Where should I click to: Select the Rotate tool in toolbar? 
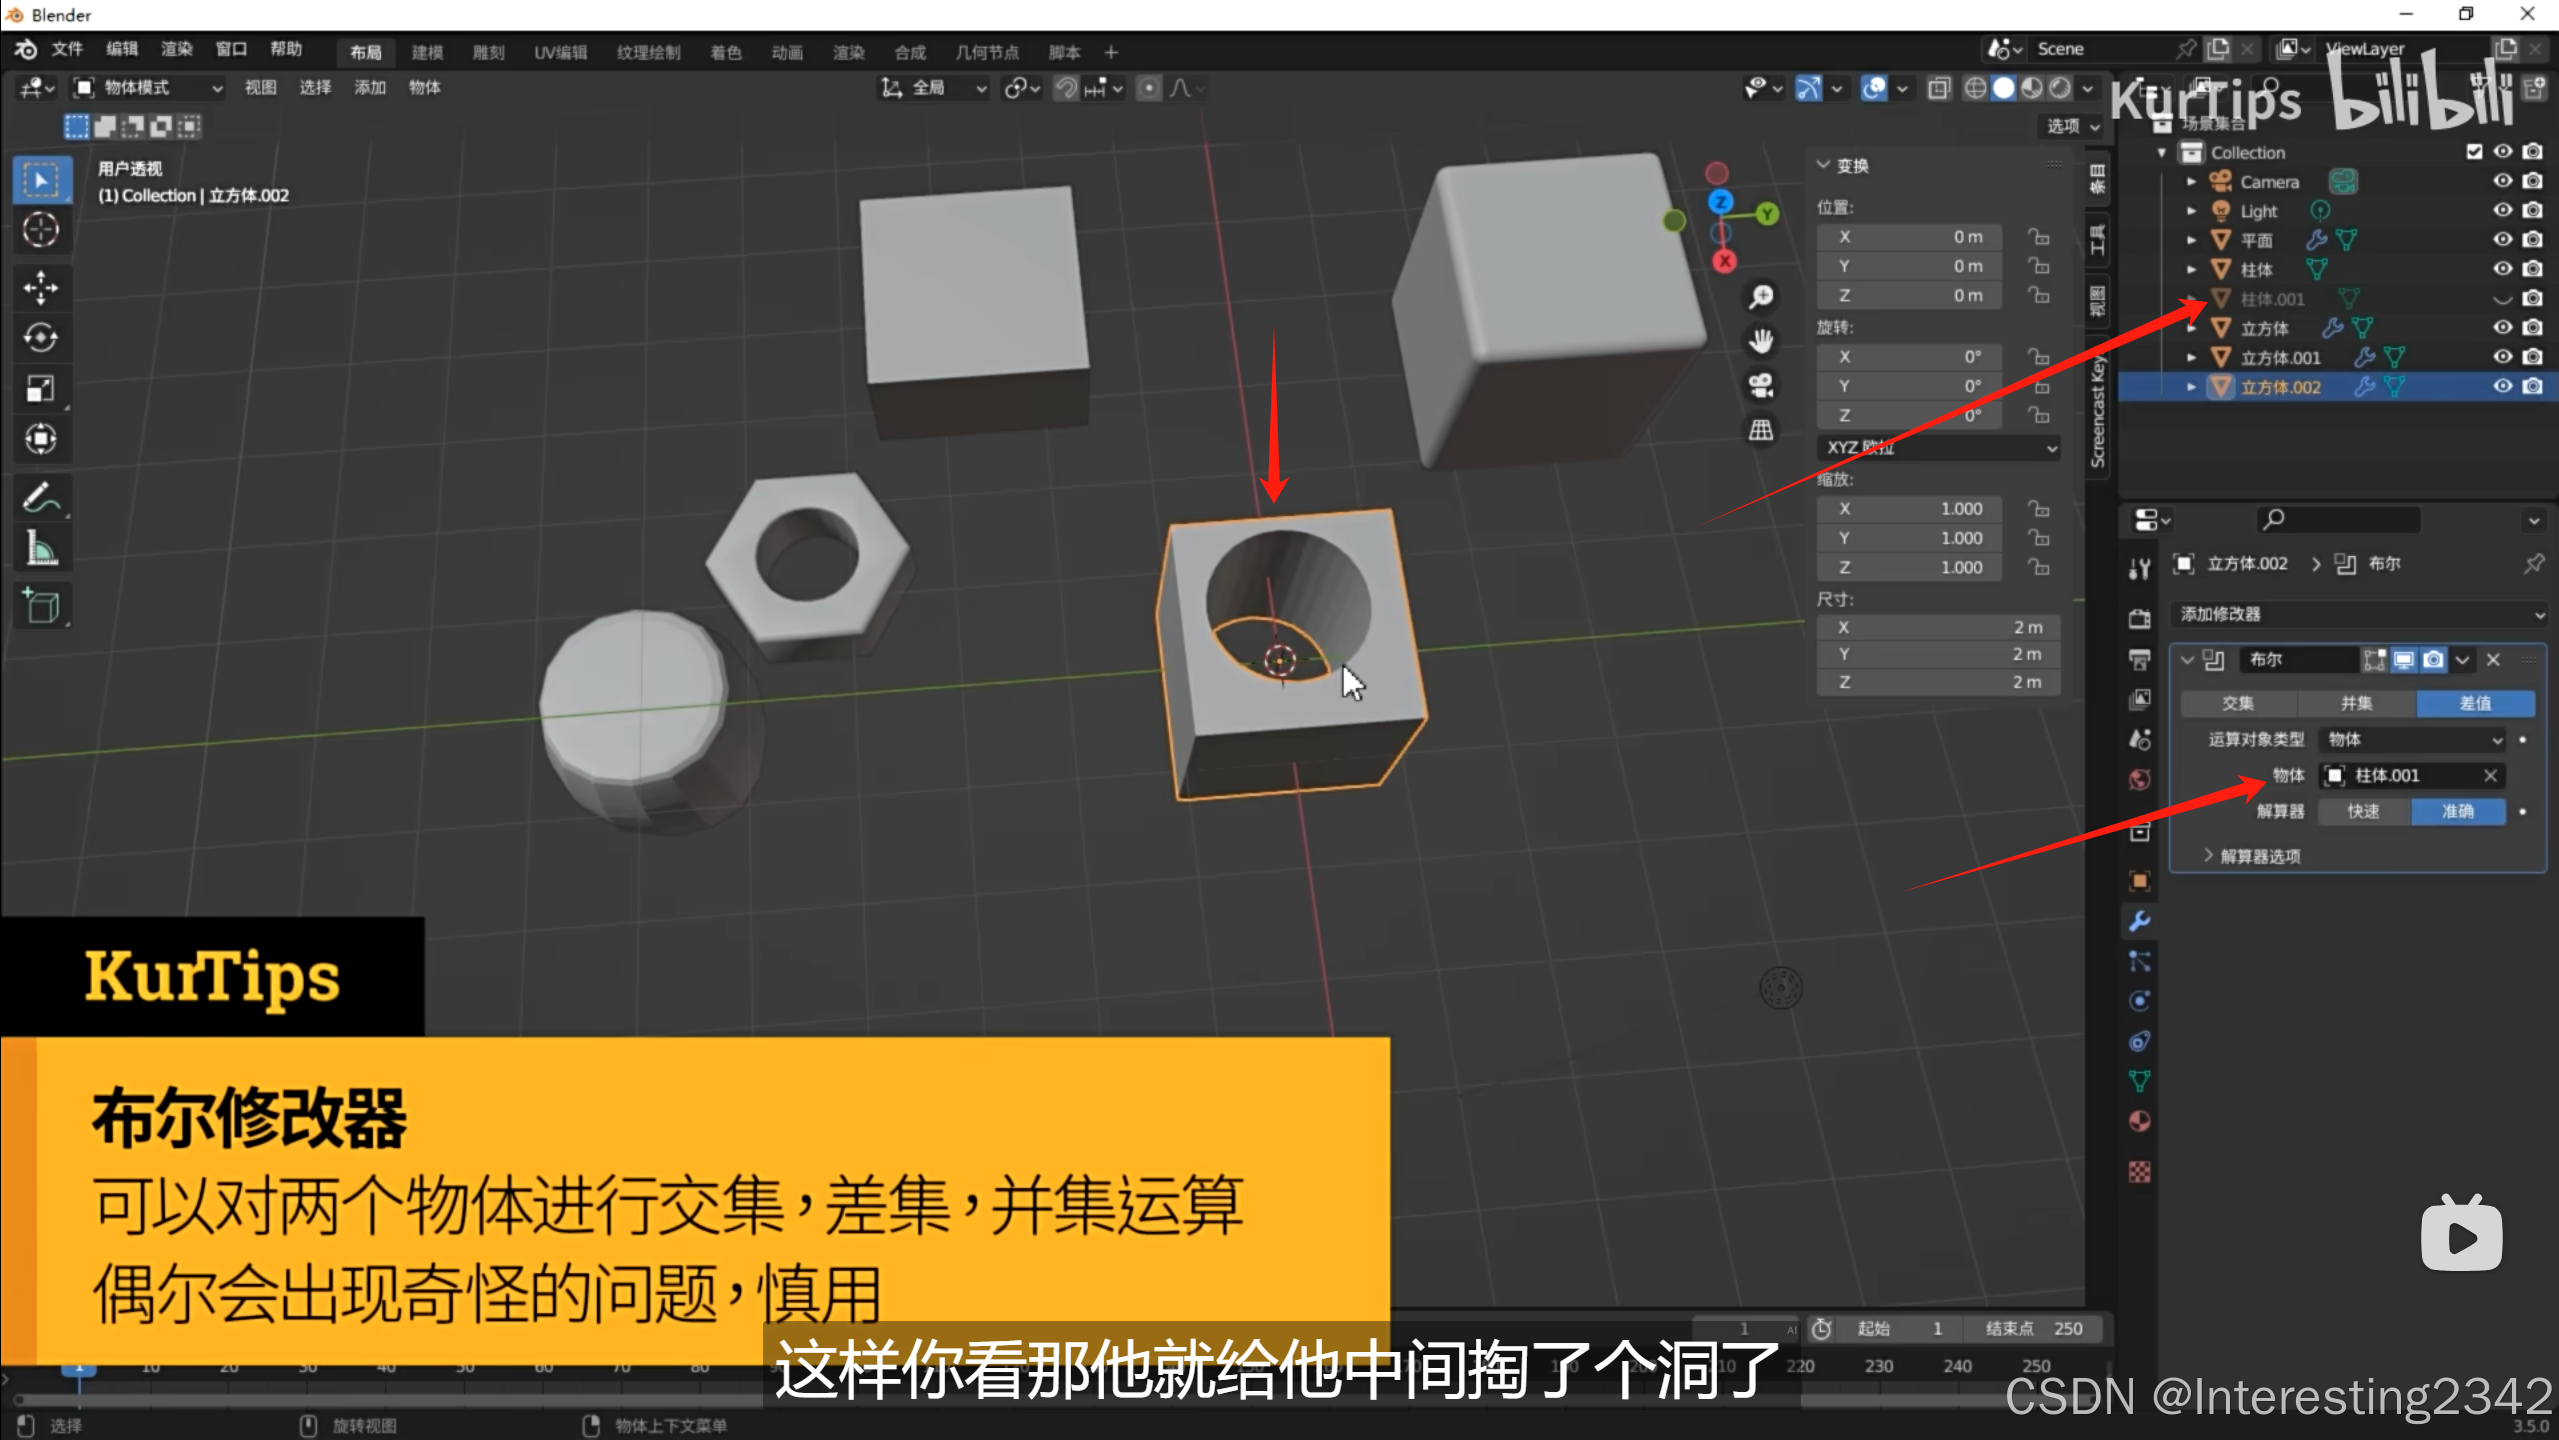[x=41, y=338]
